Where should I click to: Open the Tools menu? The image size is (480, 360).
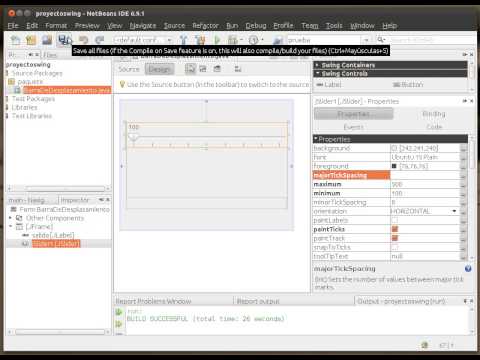tap(334, 26)
